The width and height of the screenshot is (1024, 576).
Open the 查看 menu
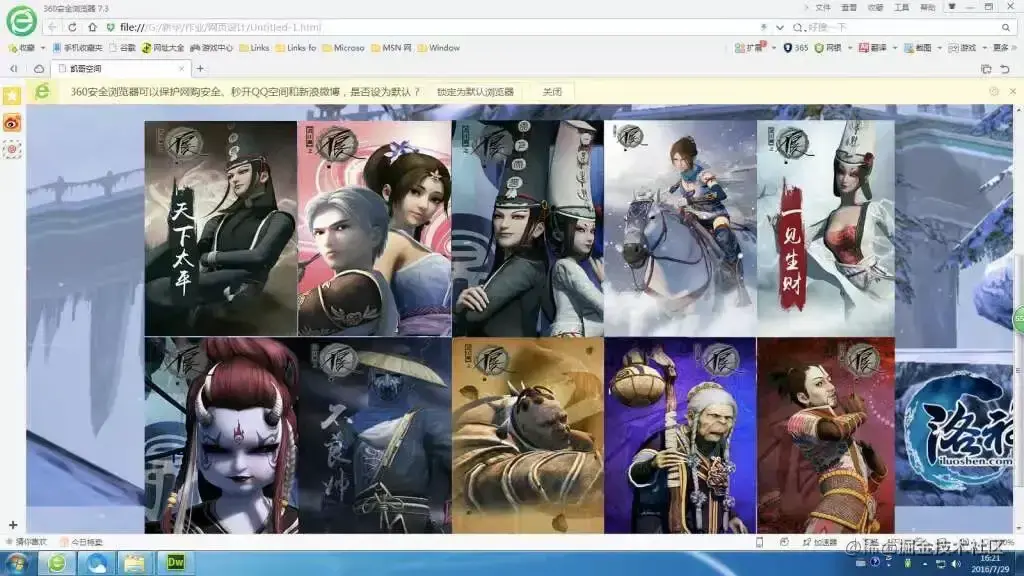(x=849, y=7)
